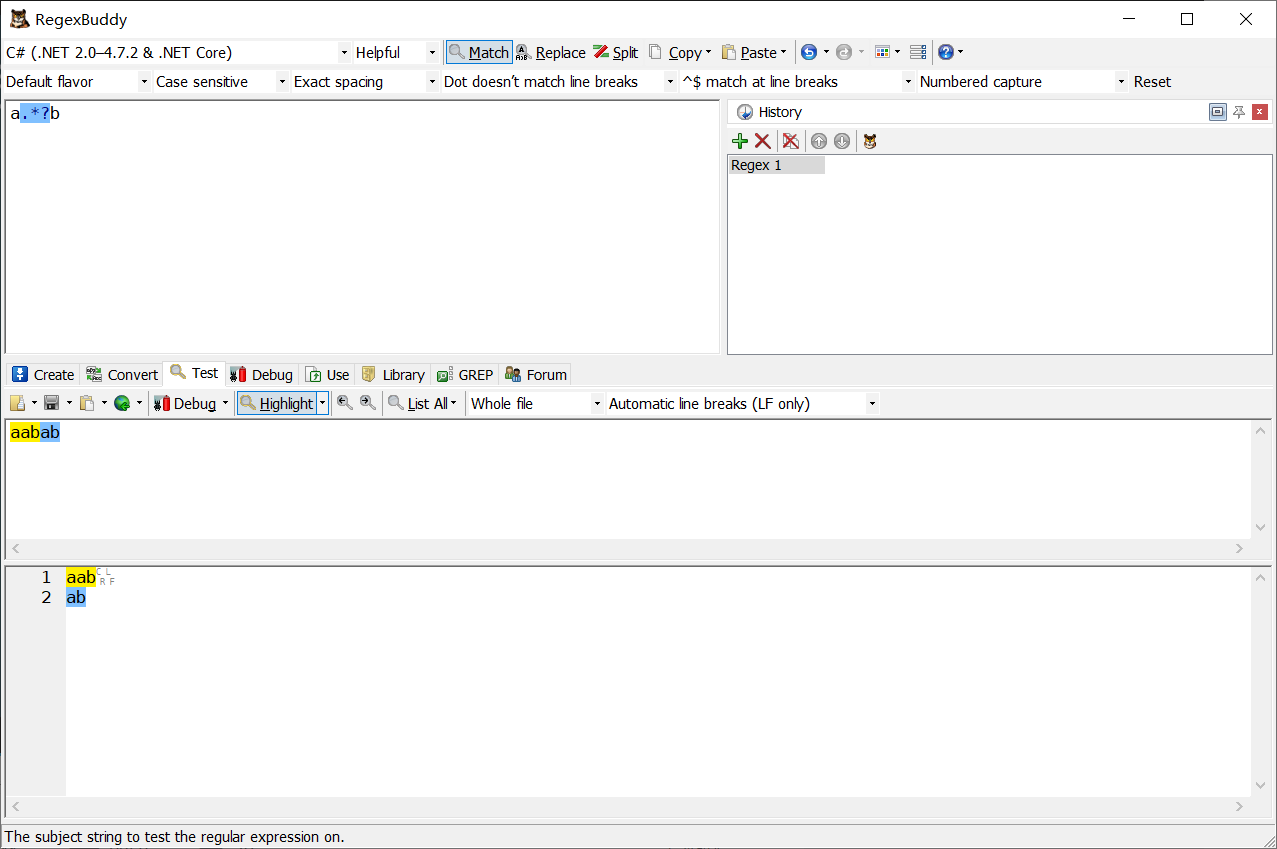This screenshot has width=1277, height=849.
Task: Close the History panel
Action: 1260,112
